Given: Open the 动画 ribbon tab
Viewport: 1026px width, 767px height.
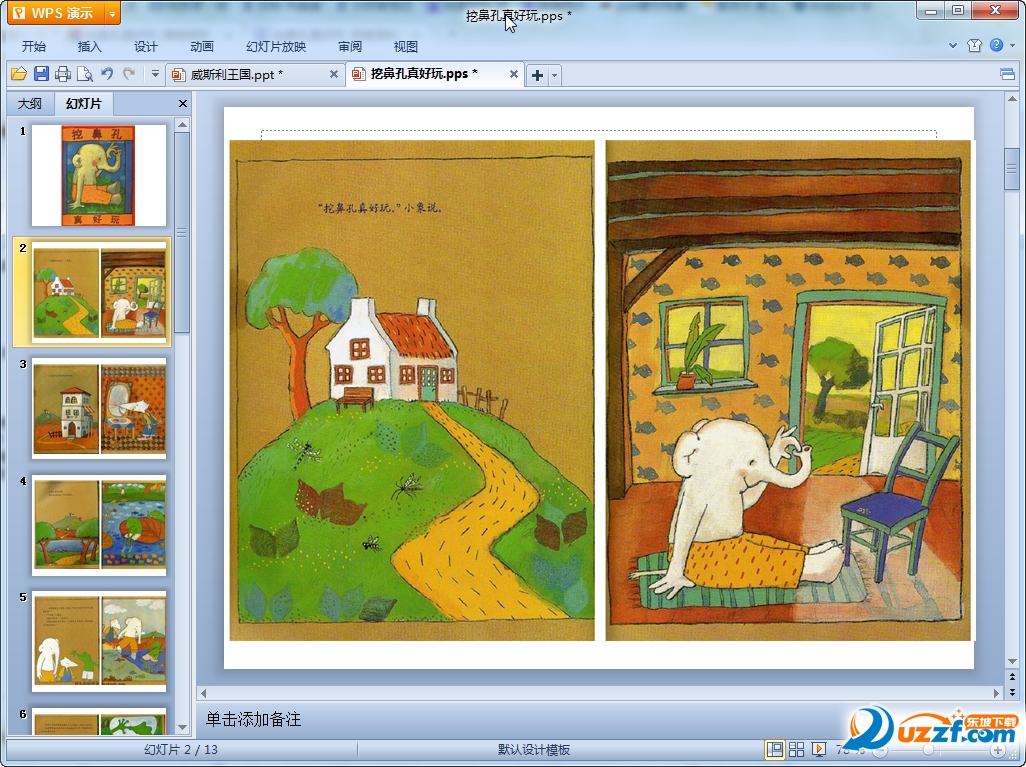Looking at the screenshot, I should coord(202,46).
